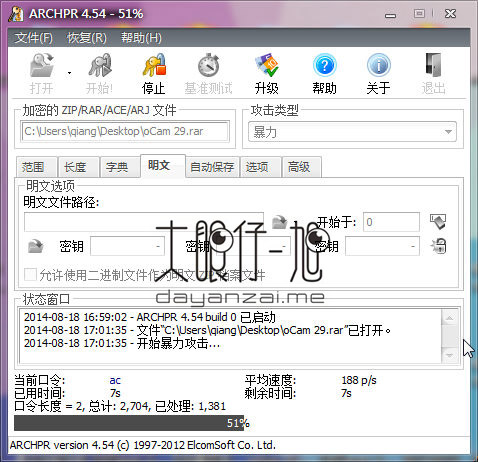Screen dimensions: 478x462
Task: Click the status bar ElcomSoft copyright text
Action: tap(143, 445)
